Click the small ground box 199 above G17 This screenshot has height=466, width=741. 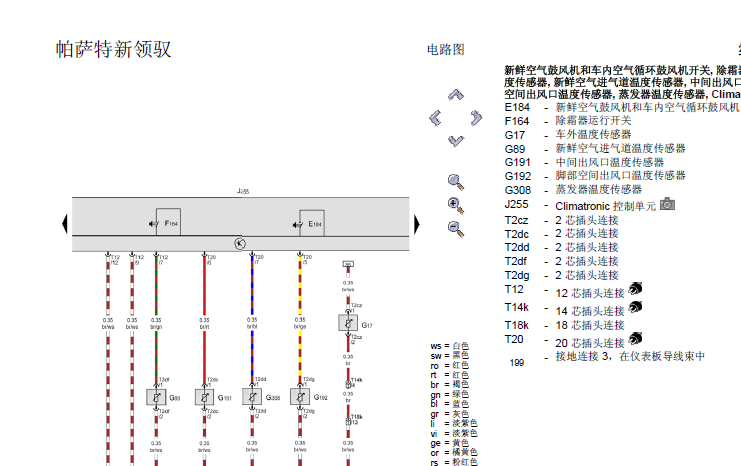pos(348,264)
